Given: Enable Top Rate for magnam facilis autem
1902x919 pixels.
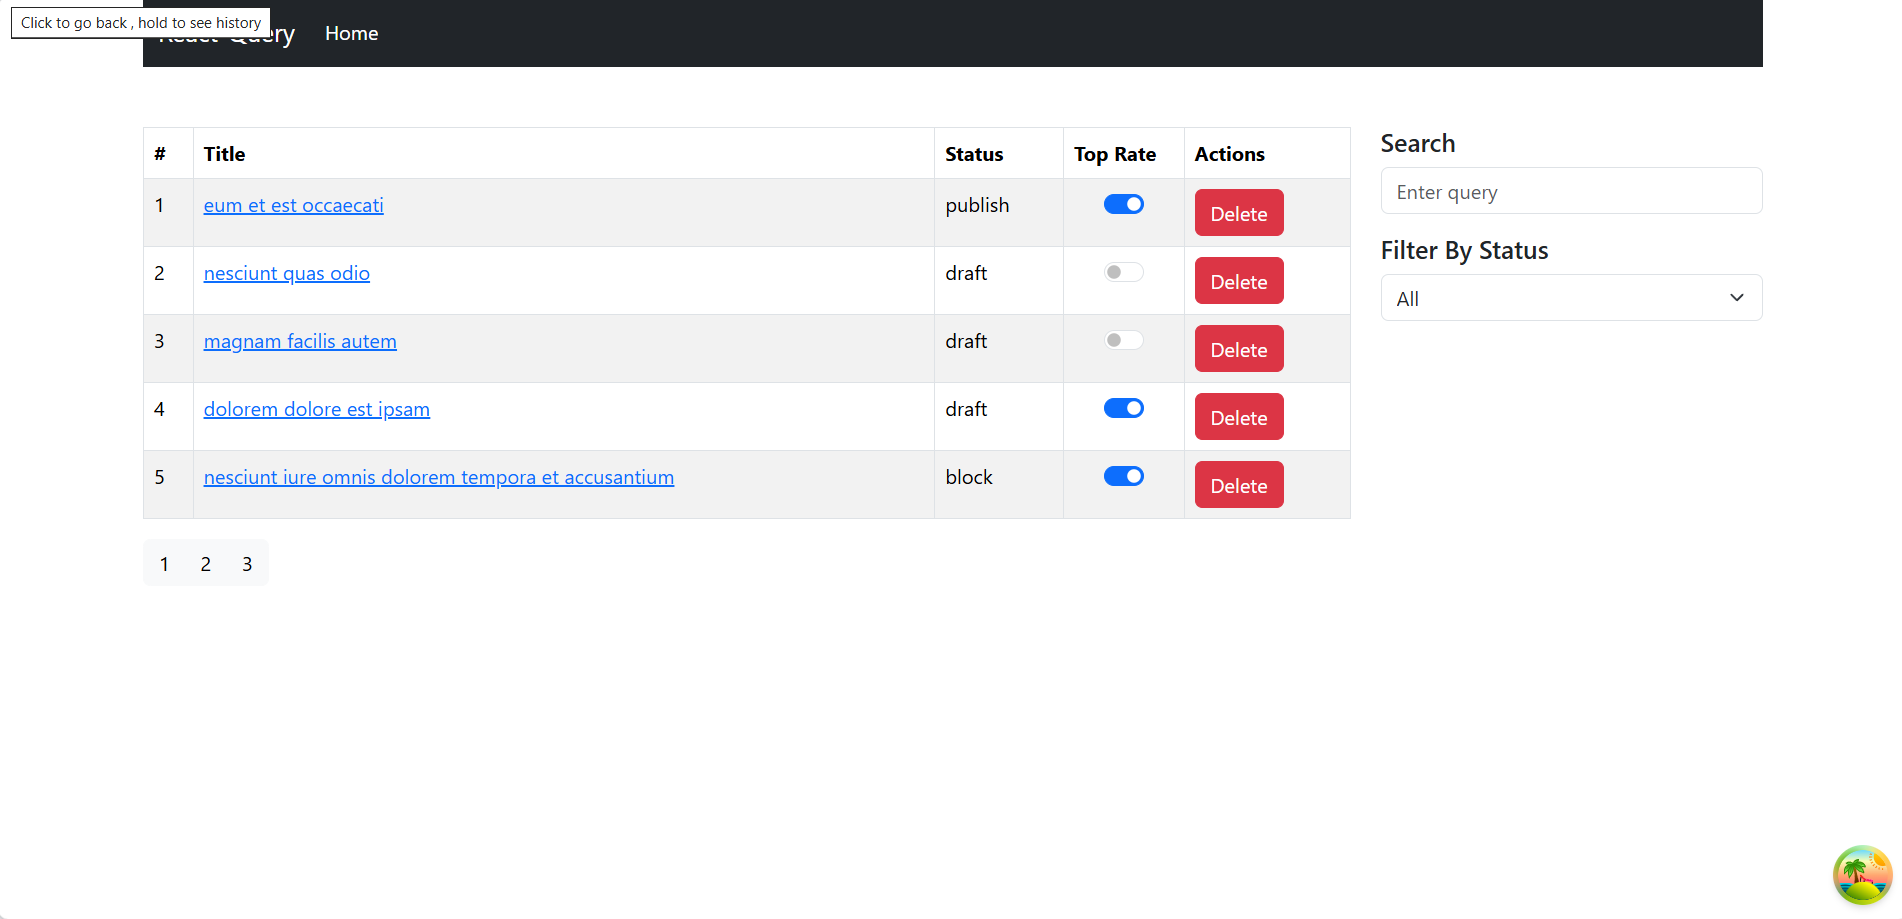Looking at the screenshot, I should pyautogui.click(x=1123, y=341).
